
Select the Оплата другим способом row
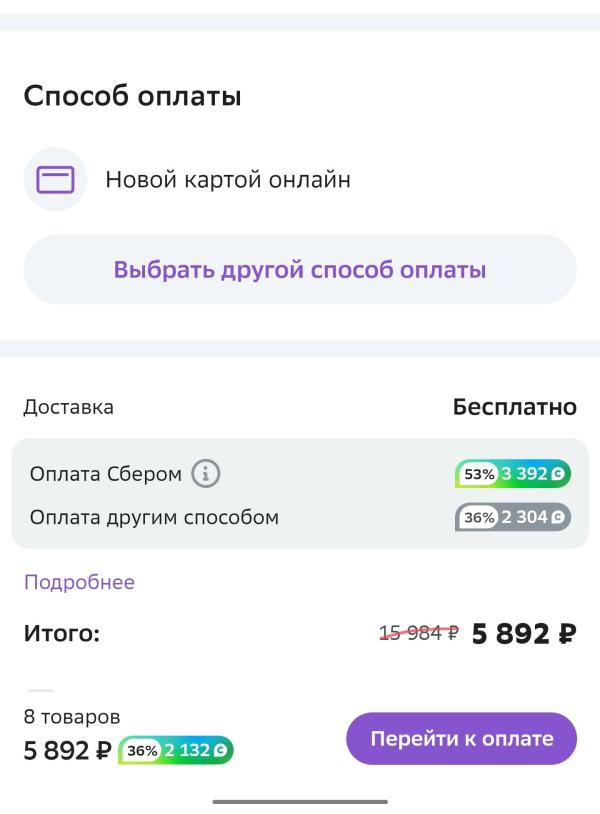click(300, 517)
